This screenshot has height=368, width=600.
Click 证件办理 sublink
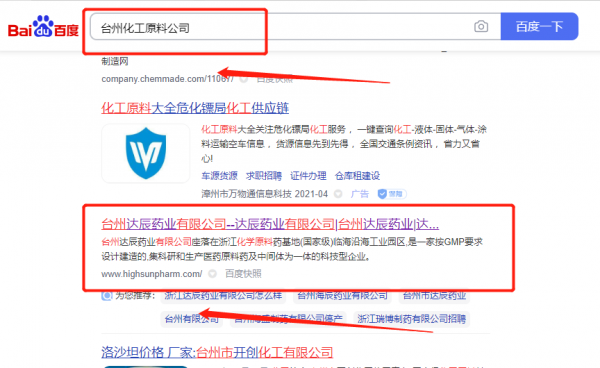click(x=308, y=176)
